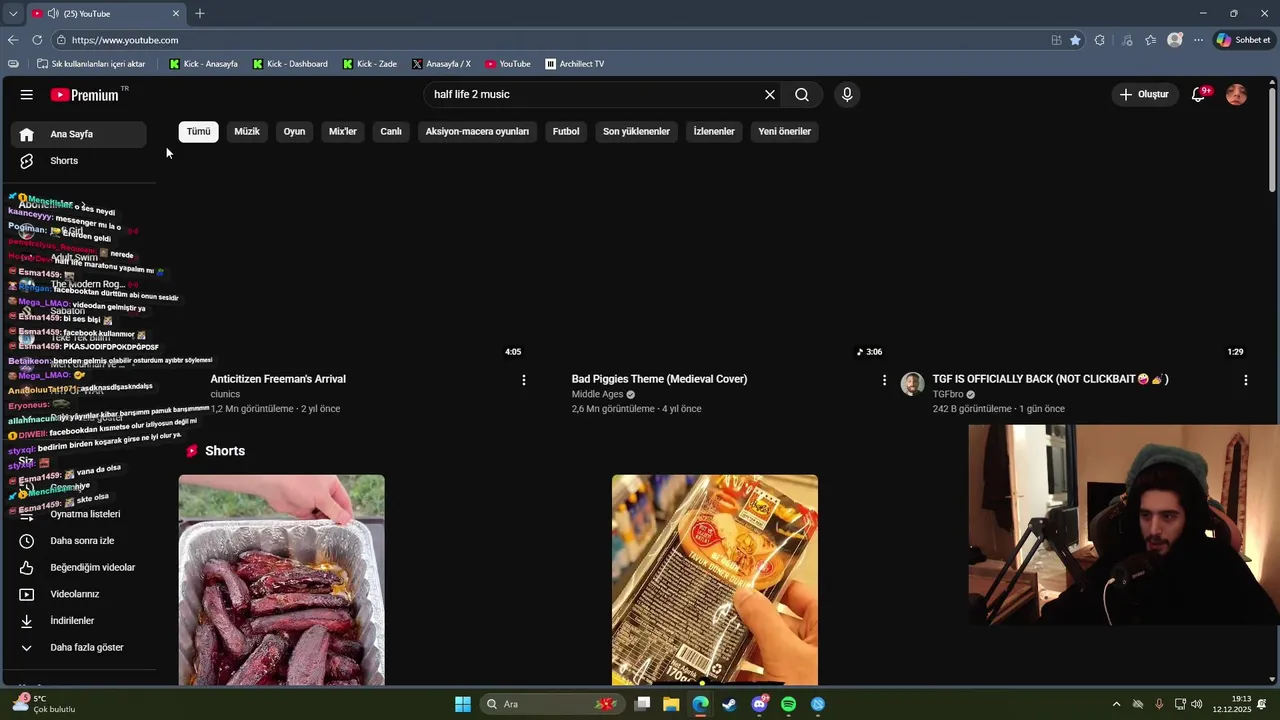Open options for Bad Piggies Theme video
The width and height of the screenshot is (1280, 720).
(x=884, y=380)
